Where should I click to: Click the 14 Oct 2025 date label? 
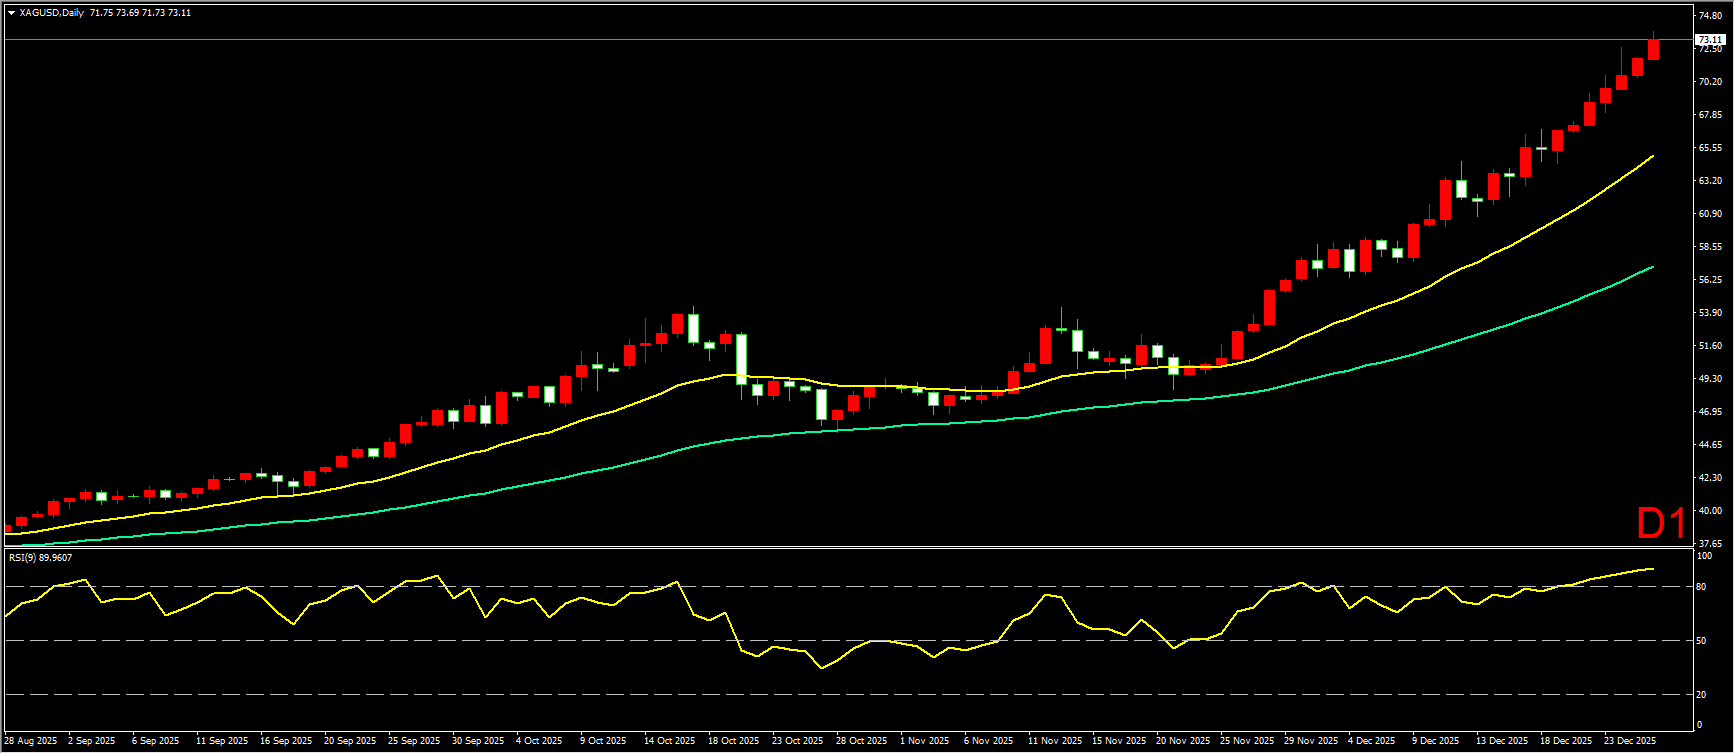pos(669,741)
